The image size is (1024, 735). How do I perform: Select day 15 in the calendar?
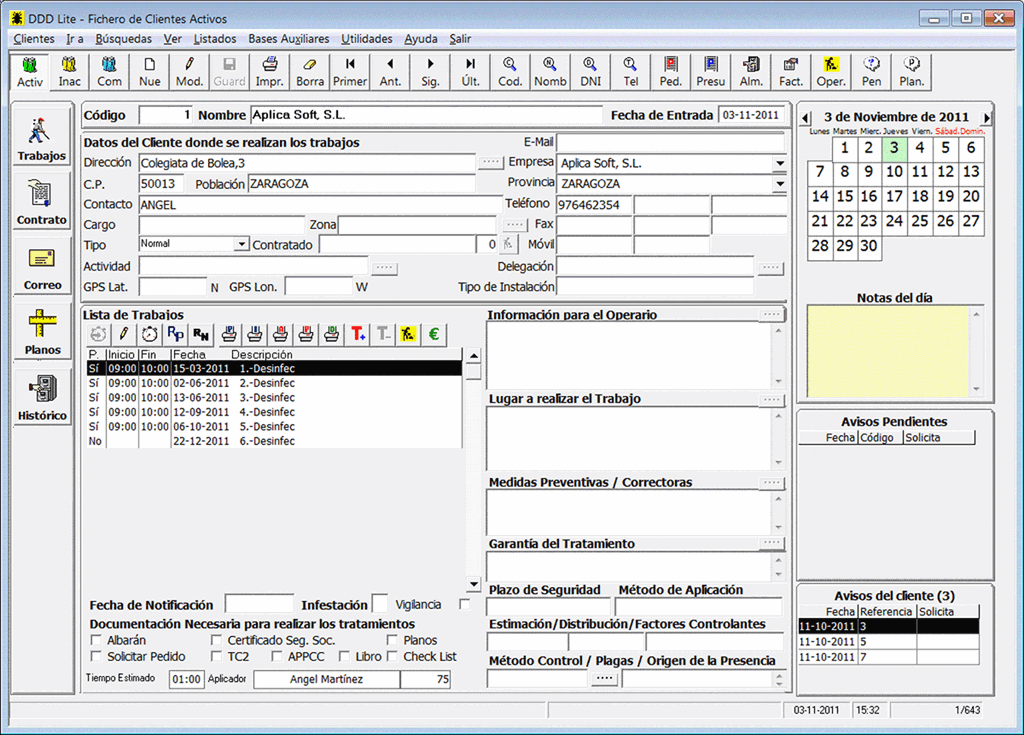click(845, 197)
